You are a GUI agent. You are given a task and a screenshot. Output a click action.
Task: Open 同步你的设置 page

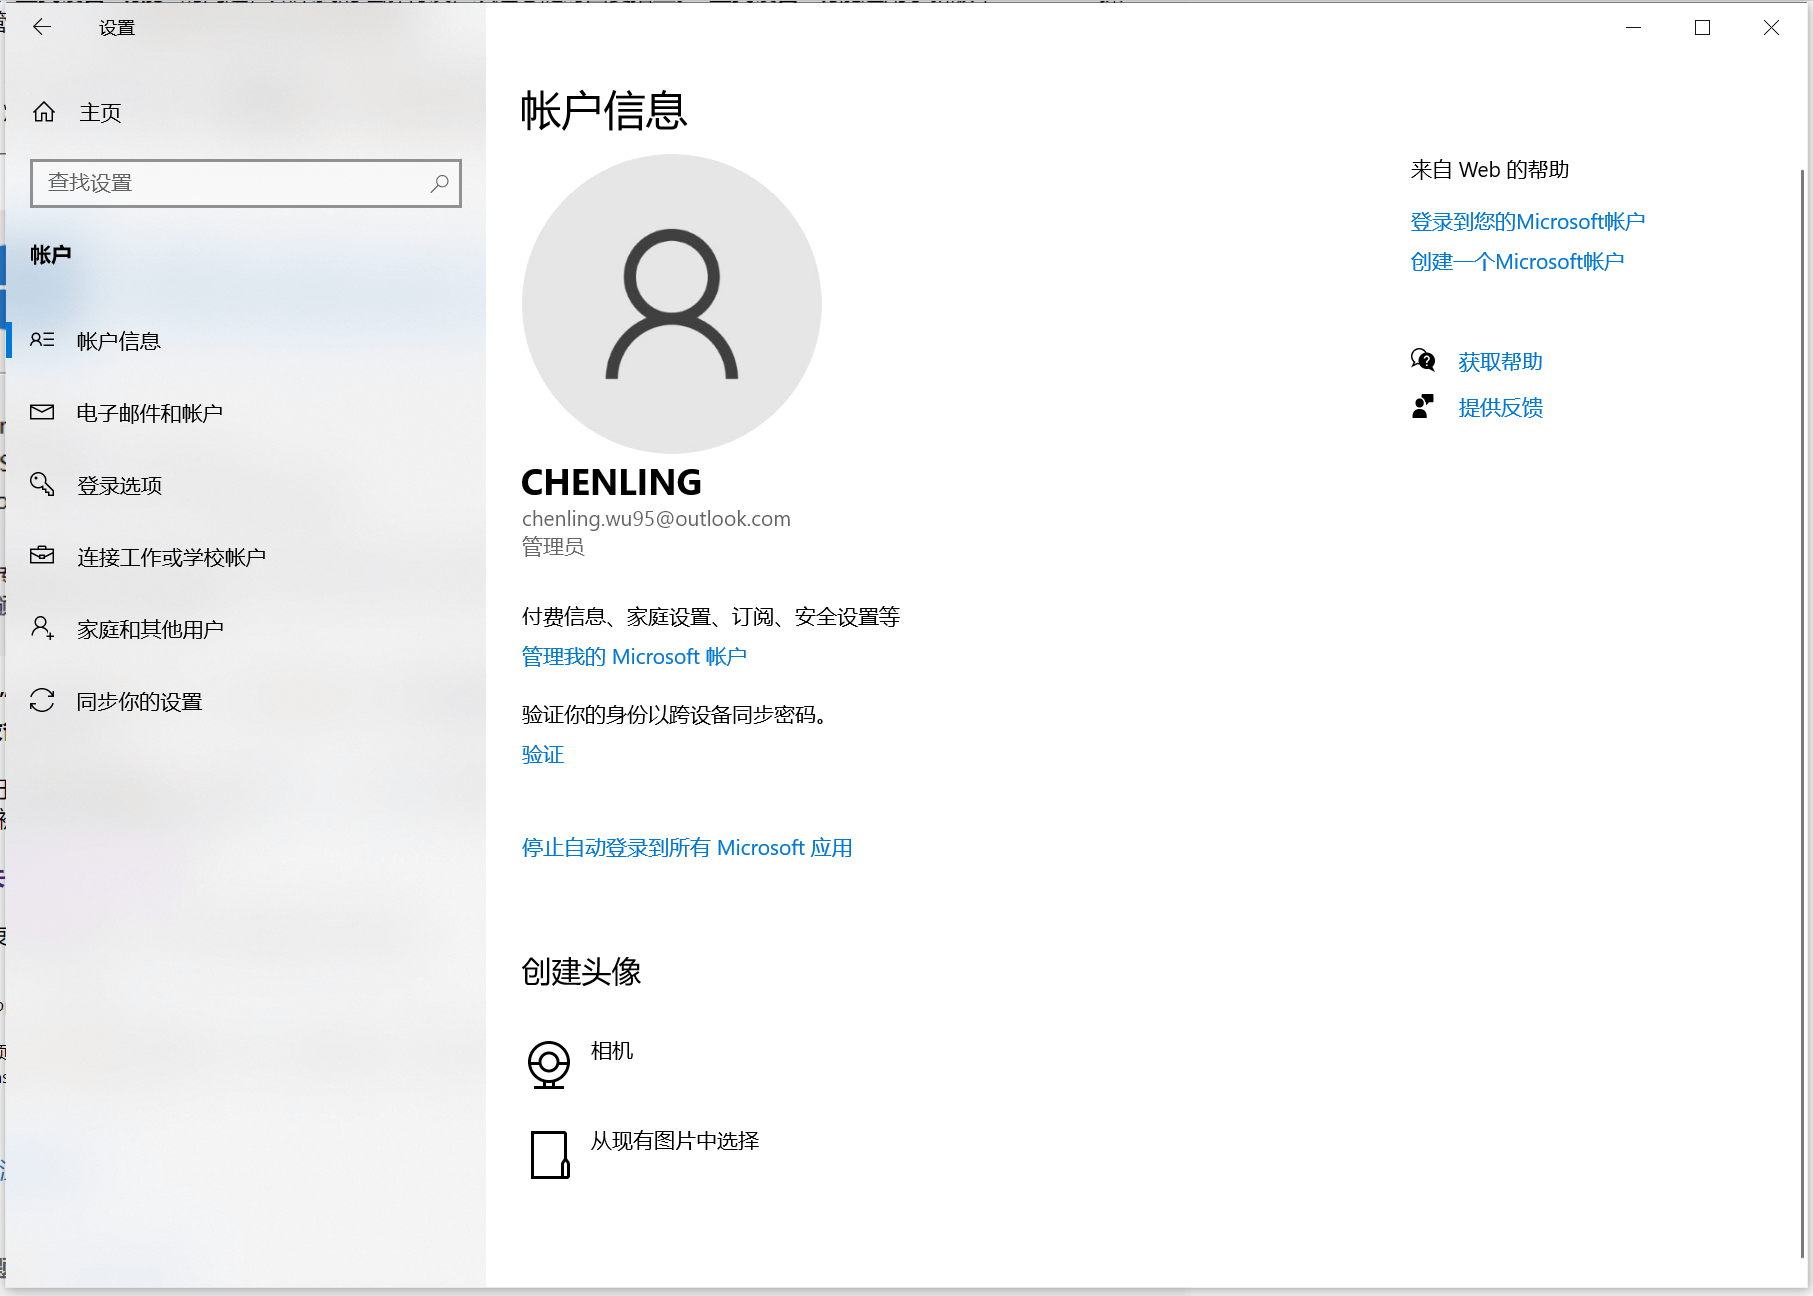click(x=245, y=701)
